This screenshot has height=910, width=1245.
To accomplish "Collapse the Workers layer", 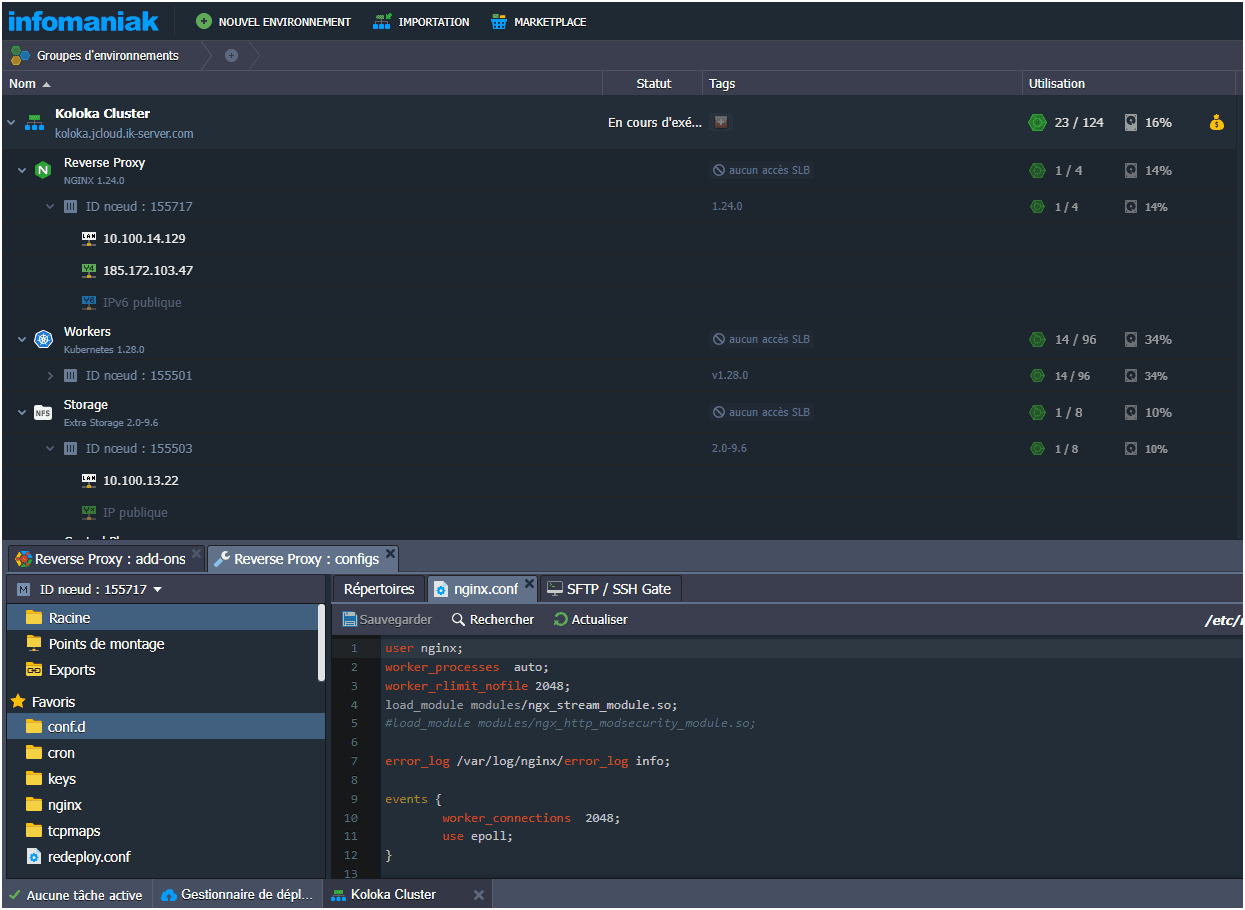I will tap(22, 340).
